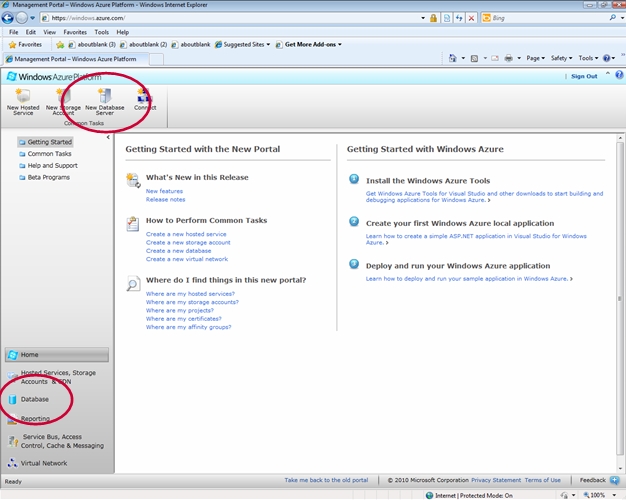
Task: Open the Page dropdown menu
Action: coord(535,58)
